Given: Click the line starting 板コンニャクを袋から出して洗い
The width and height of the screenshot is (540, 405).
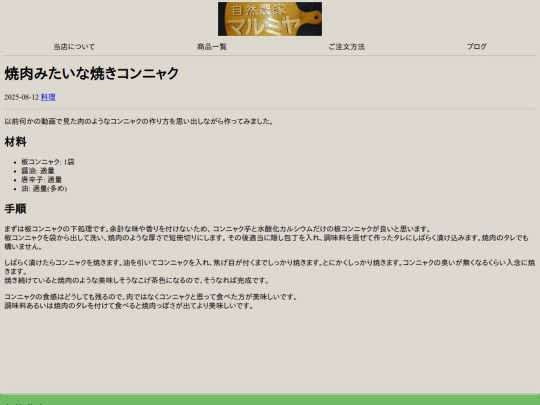Looking at the screenshot, I should tap(266, 242).
